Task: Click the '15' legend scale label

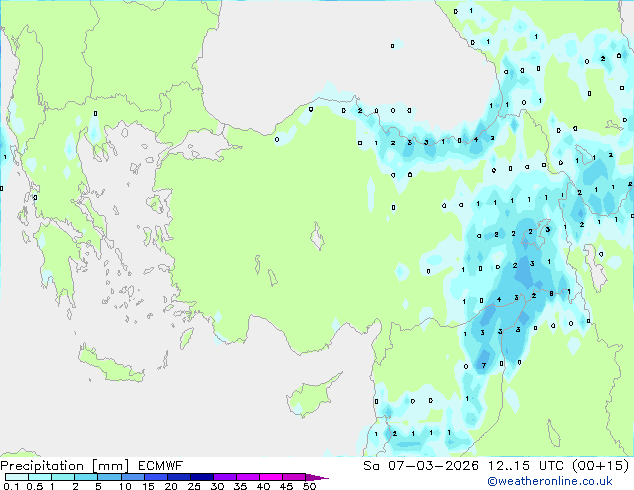Action: click(x=148, y=486)
